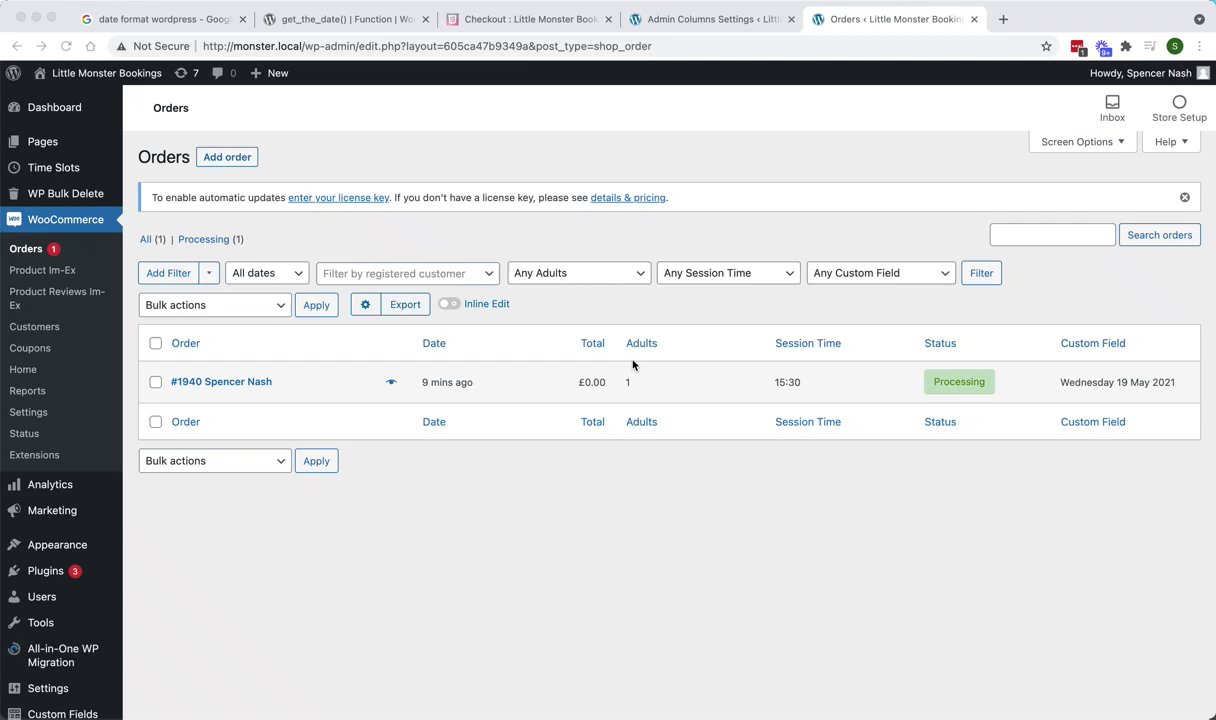This screenshot has height=720, width=1216.
Task: Dismiss the license key notice
Action: (1185, 197)
